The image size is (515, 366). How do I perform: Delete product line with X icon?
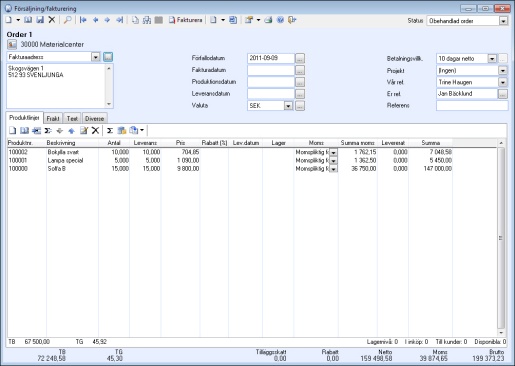[x=95, y=130]
